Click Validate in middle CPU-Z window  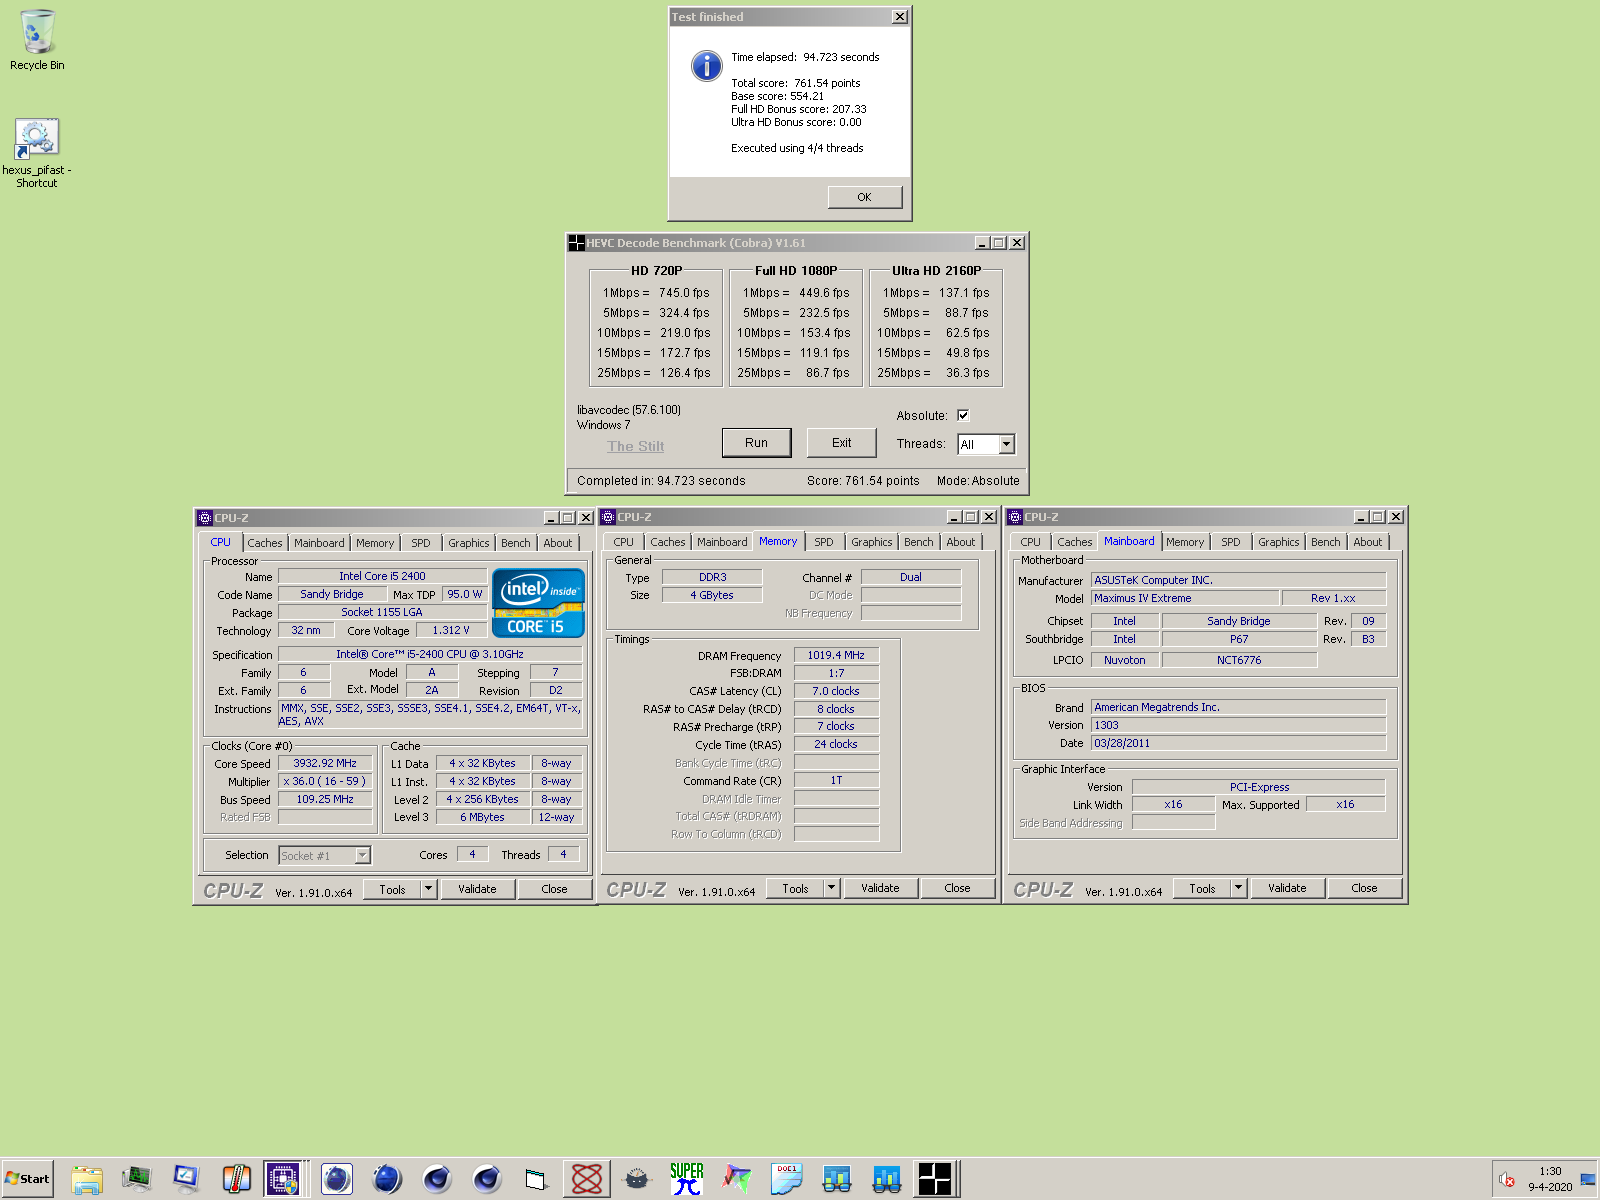click(x=880, y=888)
